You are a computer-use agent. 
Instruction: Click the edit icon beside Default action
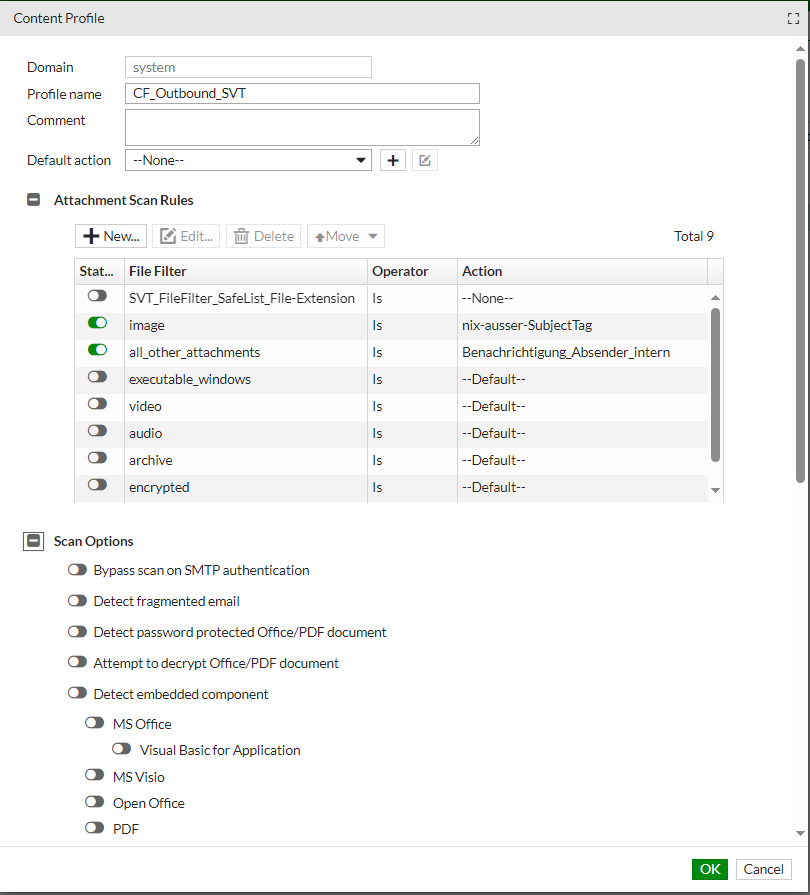coord(425,160)
